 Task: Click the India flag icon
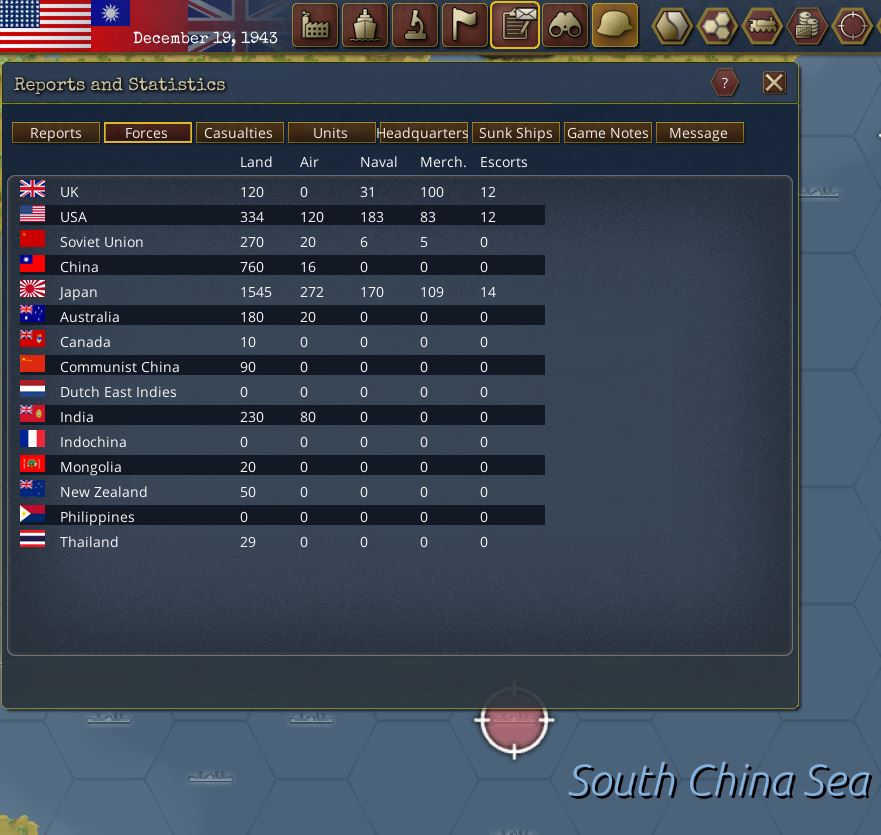33,414
